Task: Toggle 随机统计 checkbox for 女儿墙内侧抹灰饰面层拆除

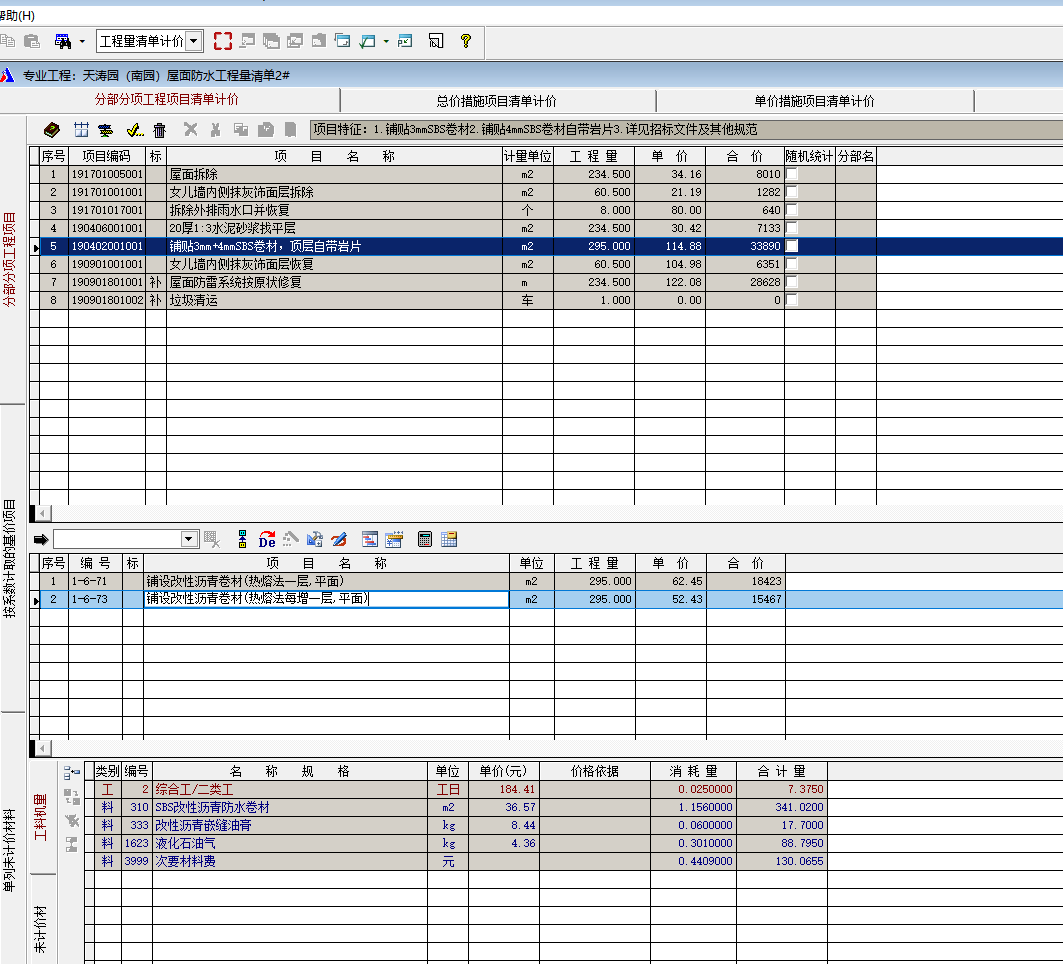Action: 791,192
